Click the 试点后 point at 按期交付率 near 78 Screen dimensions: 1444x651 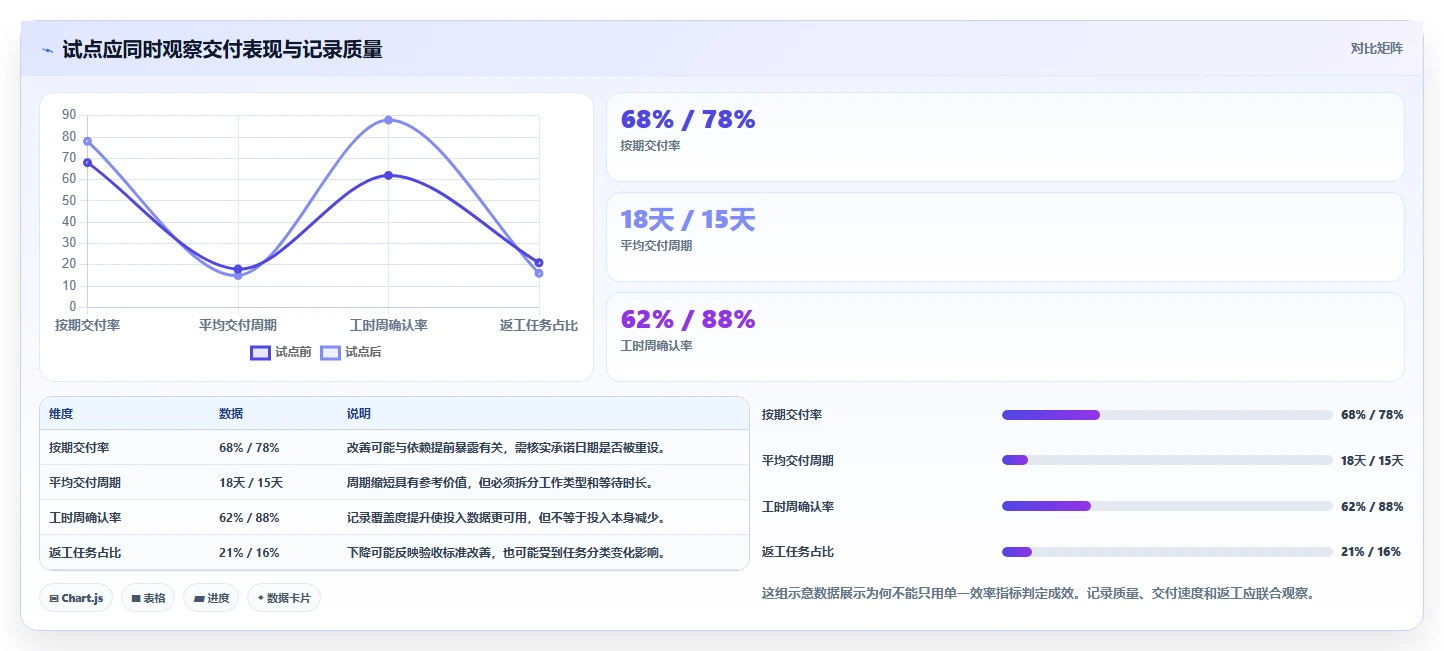click(x=87, y=141)
